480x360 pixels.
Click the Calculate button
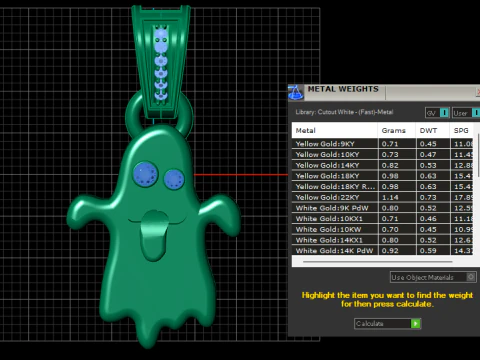[387, 324]
